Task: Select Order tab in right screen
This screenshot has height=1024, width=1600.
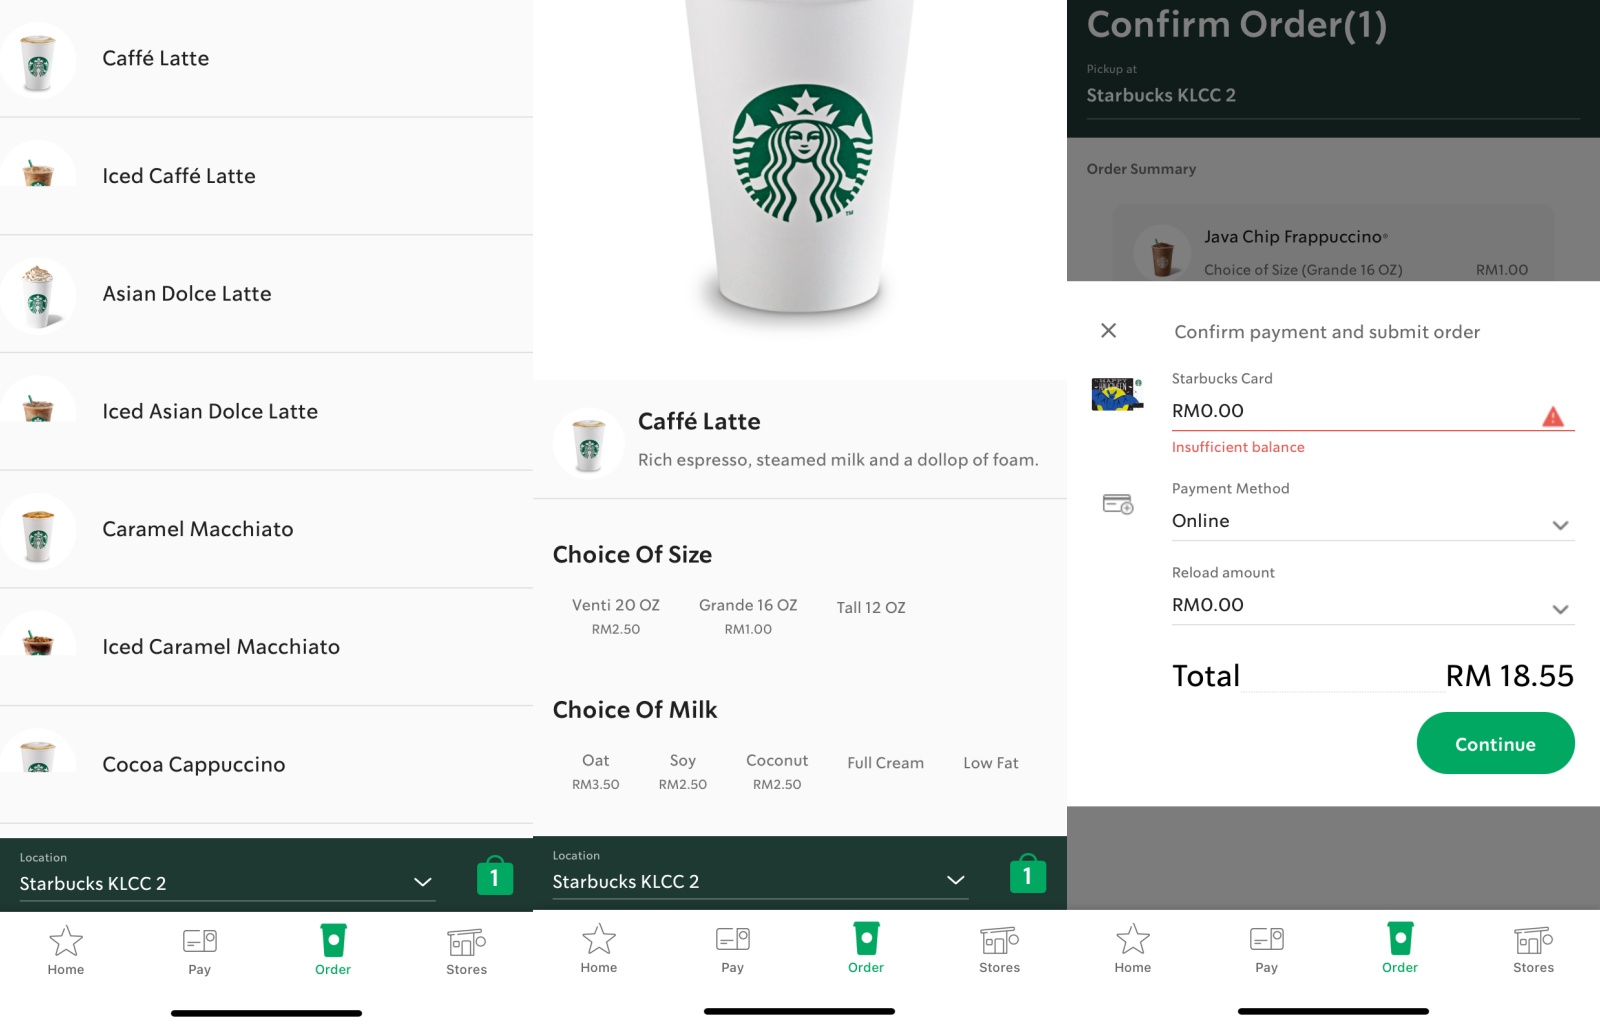Action: tap(1400, 948)
